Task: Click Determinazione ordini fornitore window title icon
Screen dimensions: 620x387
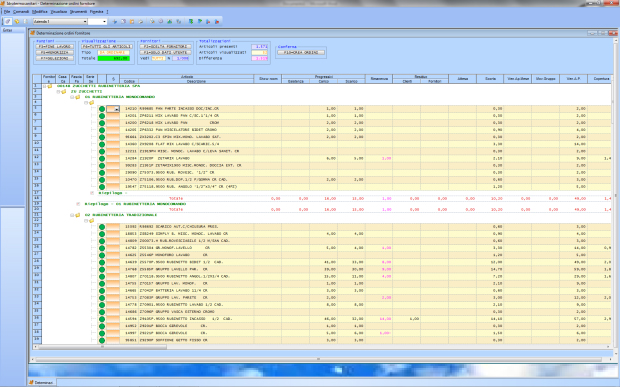Action: click(33, 33)
